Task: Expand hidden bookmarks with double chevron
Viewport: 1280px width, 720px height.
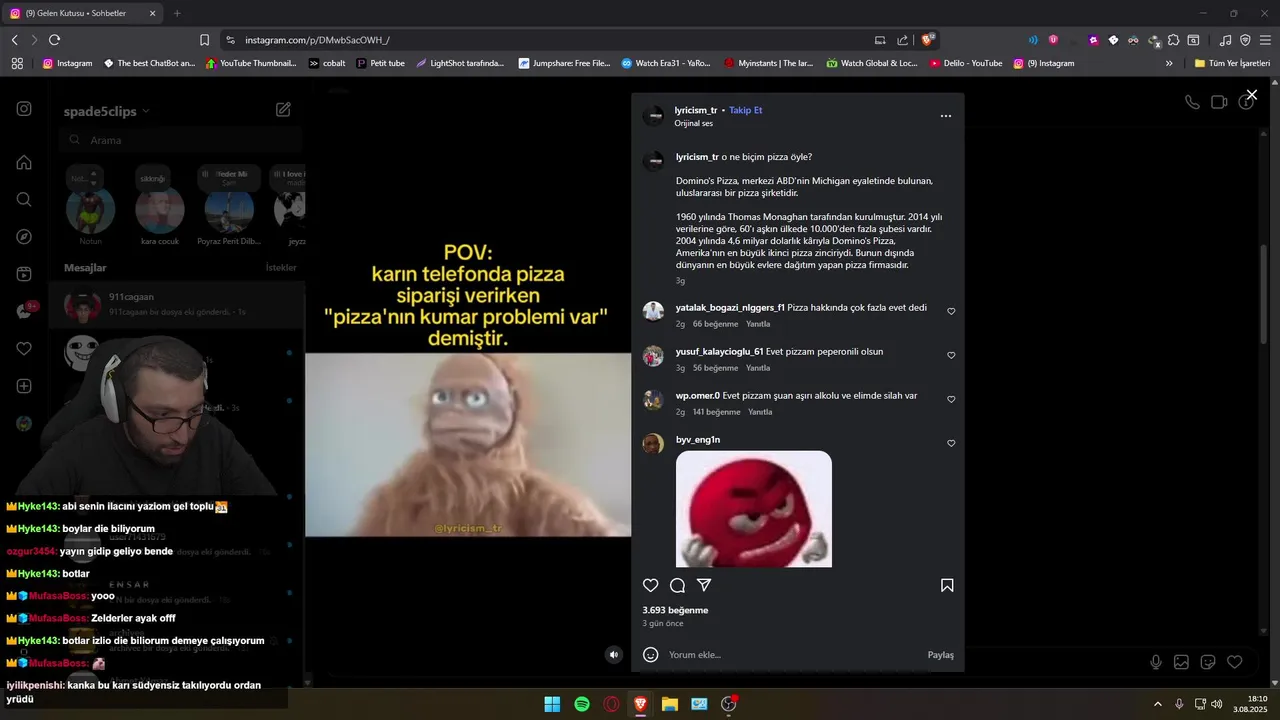Action: (x=1169, y=63)
